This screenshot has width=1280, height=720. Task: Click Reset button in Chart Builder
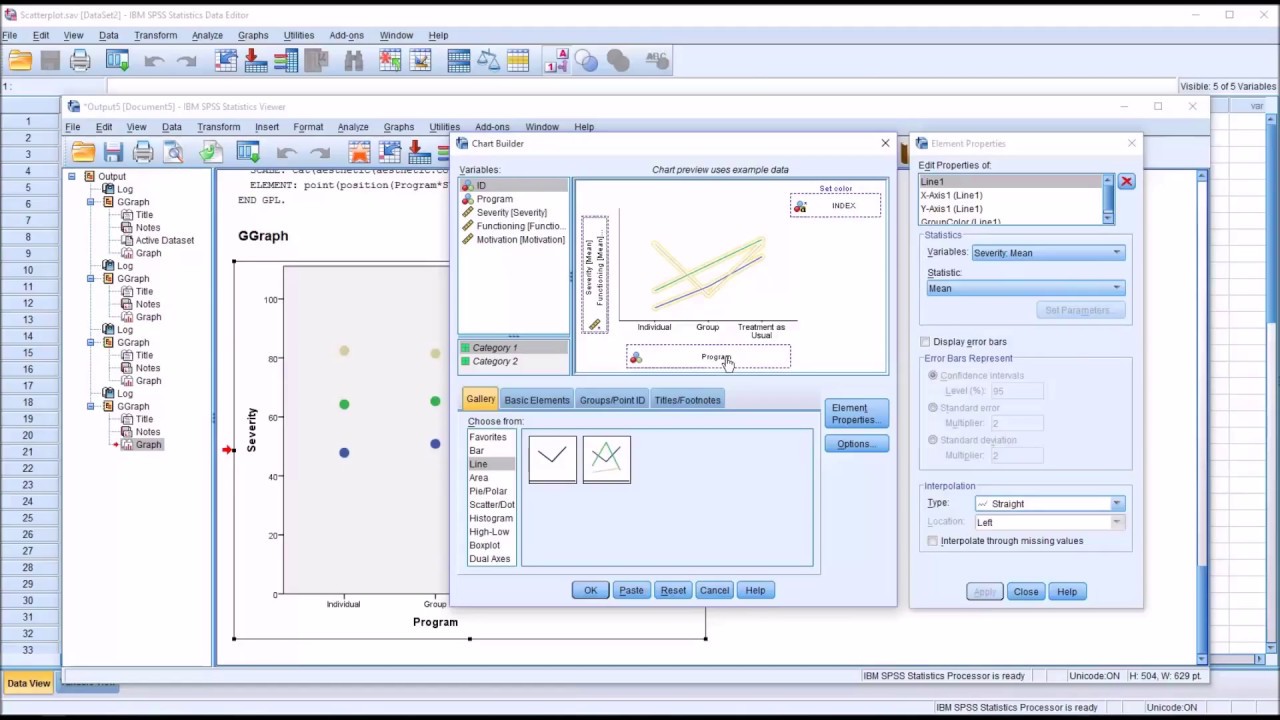coord(673,590)
